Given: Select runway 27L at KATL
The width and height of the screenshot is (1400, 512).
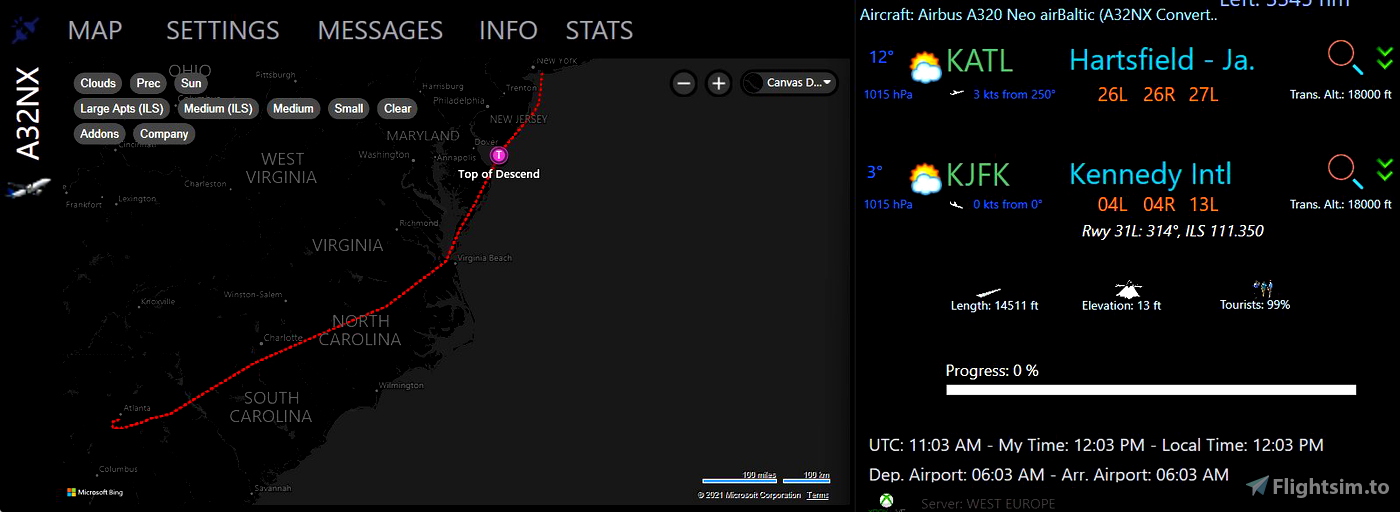Looking at the screenshot, I should [1203, 95].
